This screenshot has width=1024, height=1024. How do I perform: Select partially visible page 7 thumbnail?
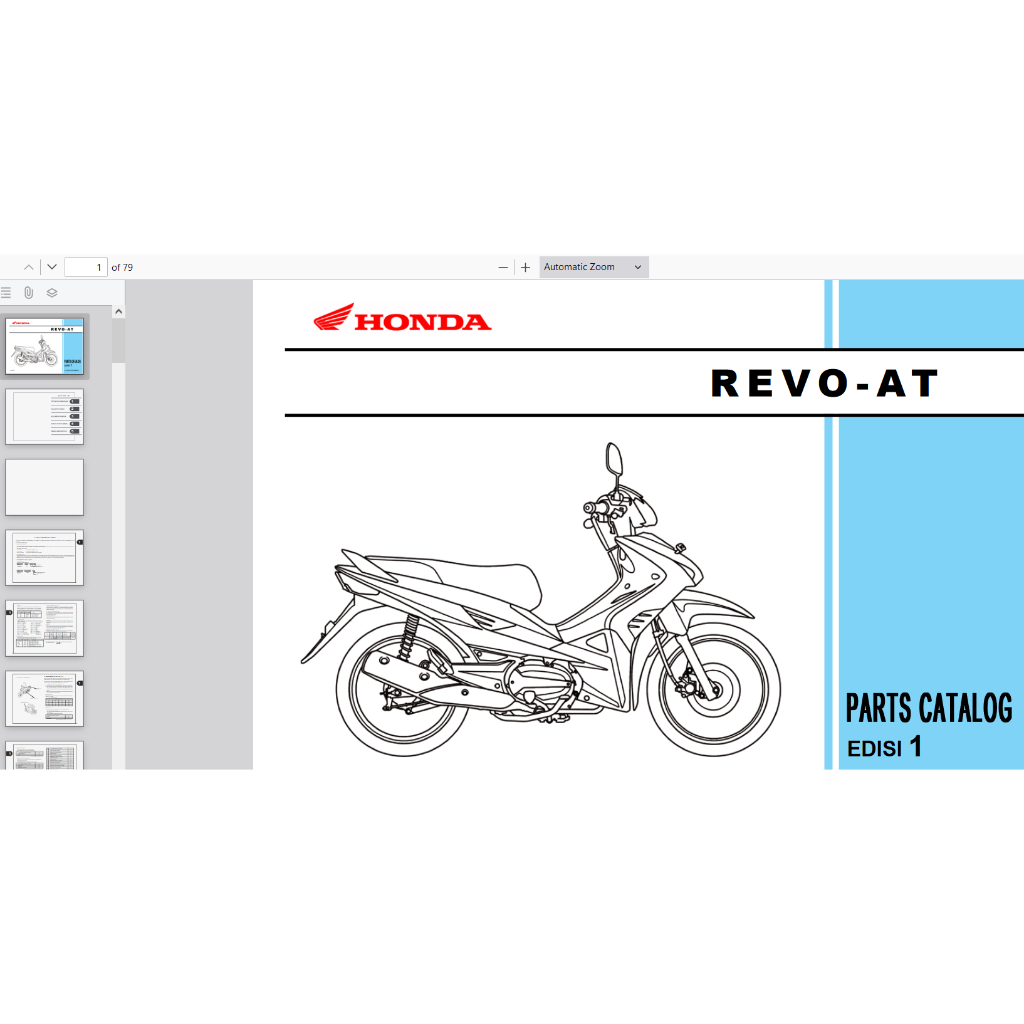[x=44, y=756]
